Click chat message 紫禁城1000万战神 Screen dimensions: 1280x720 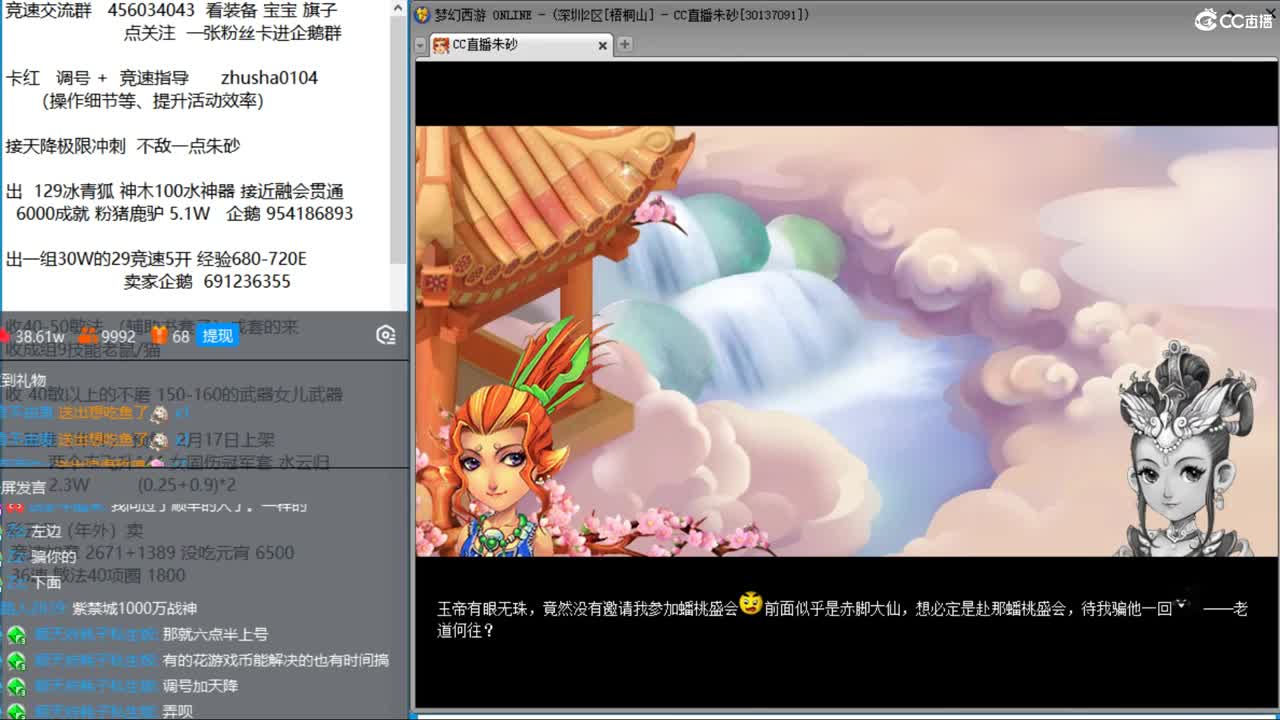(x=134, y=608)
